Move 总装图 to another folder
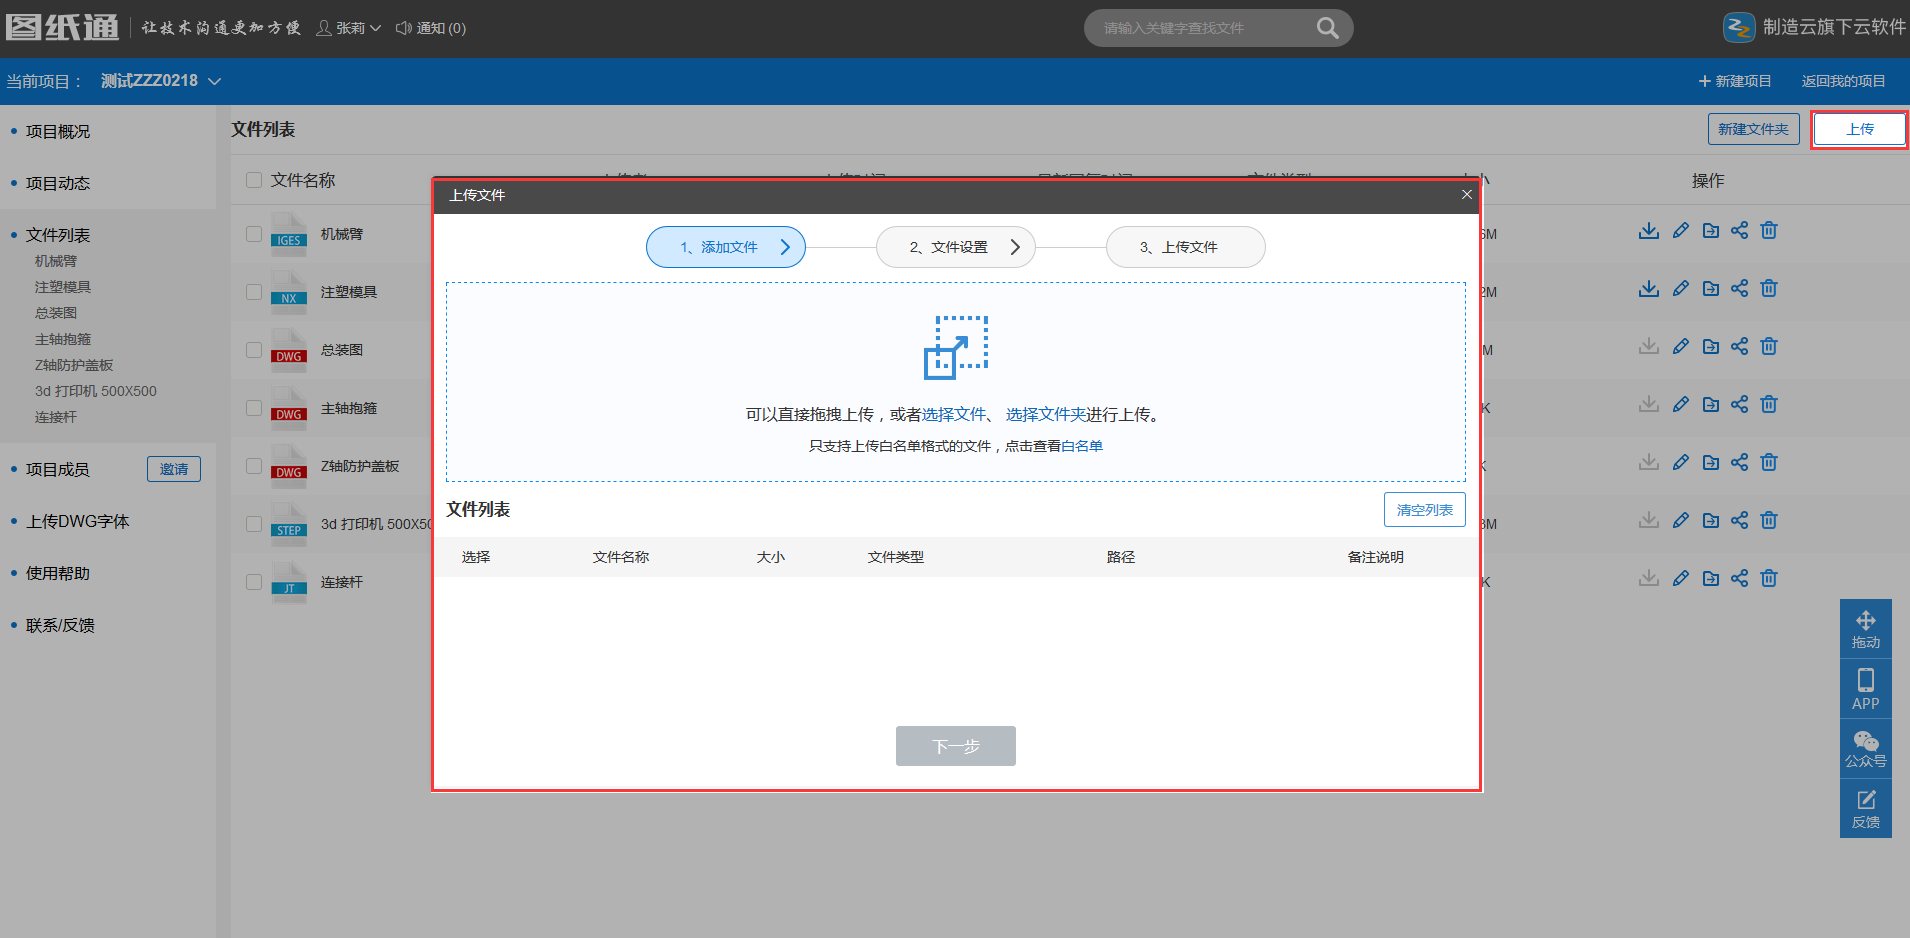 pyautogui.click(x=1711, y=347)
